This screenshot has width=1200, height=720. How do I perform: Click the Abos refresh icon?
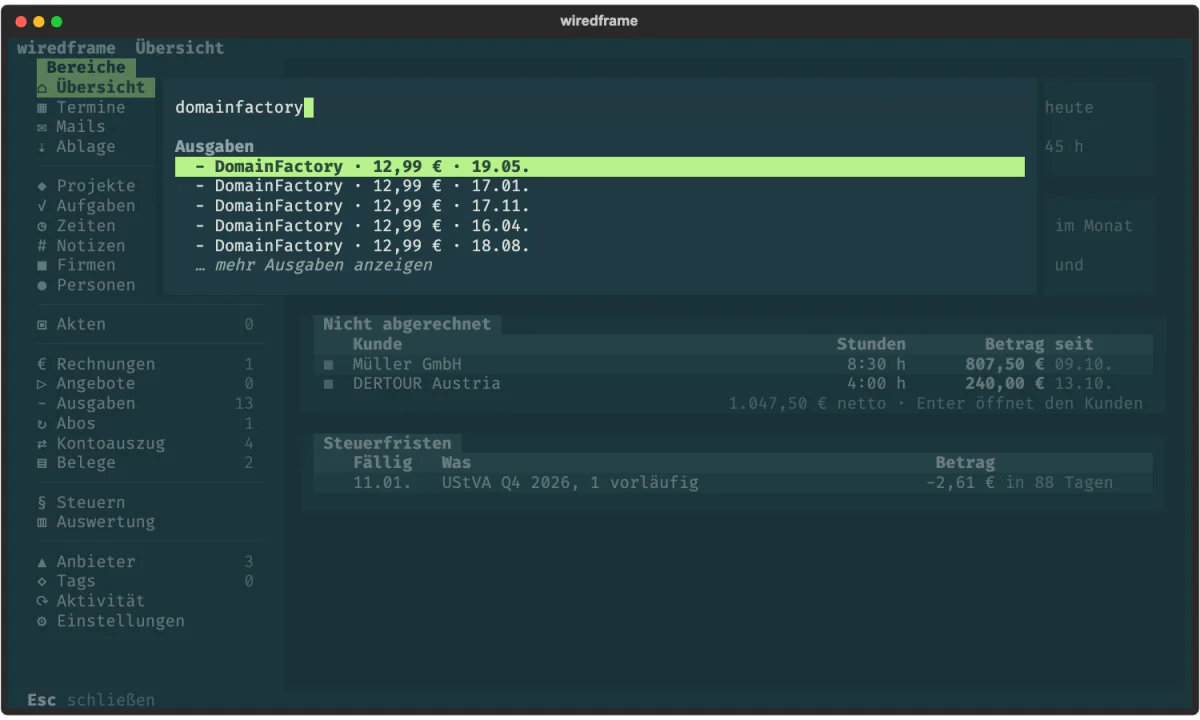point(42,424)
